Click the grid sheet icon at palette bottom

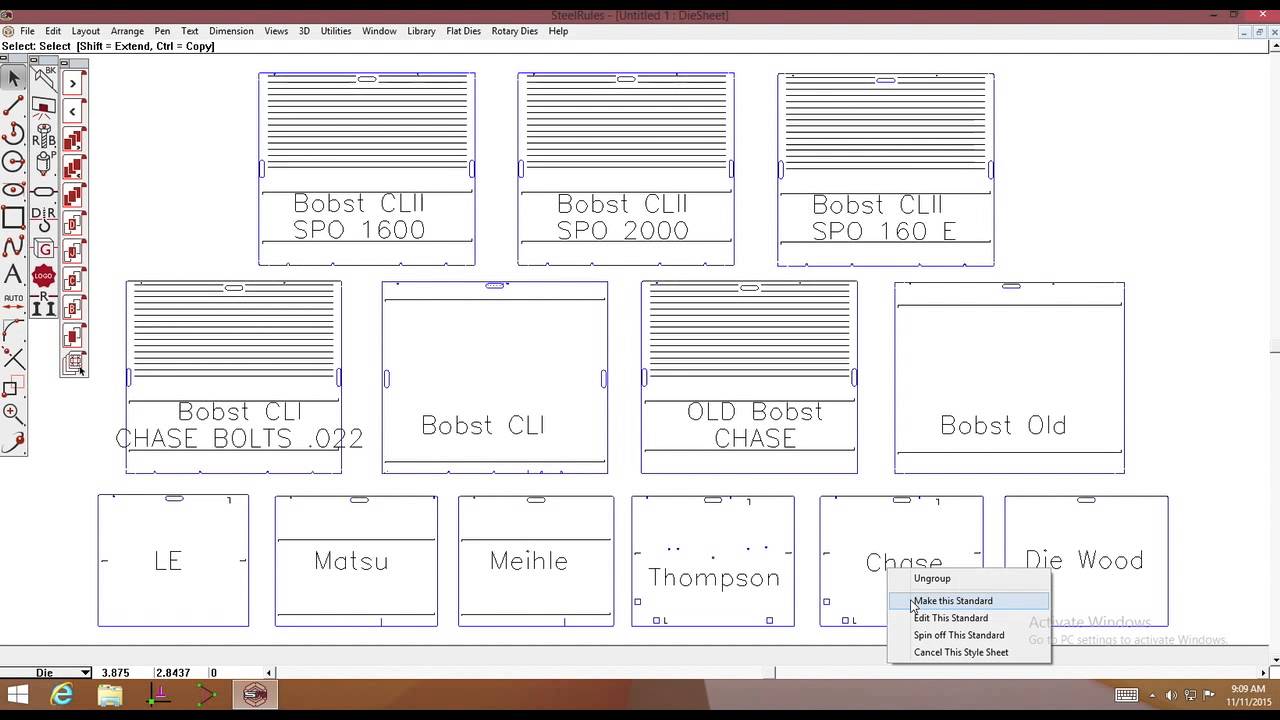pos(73,365)
